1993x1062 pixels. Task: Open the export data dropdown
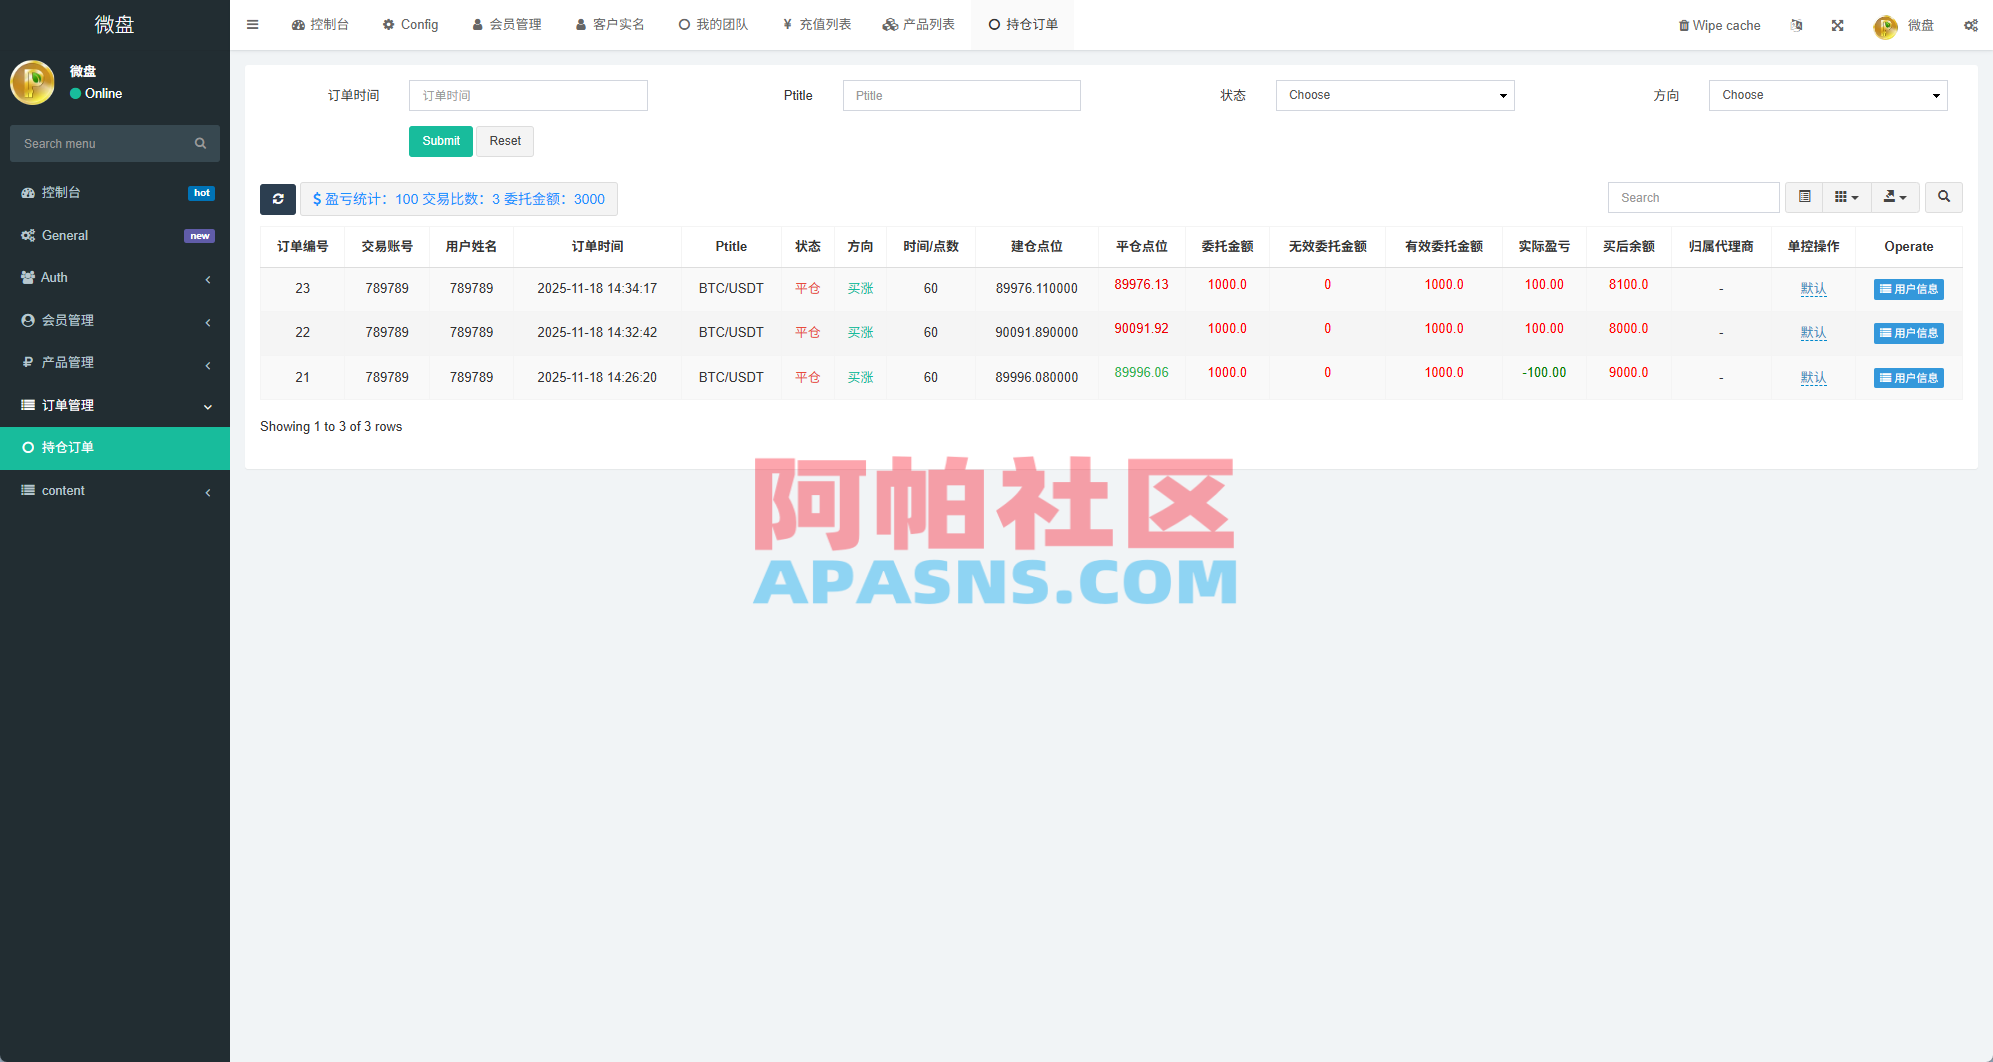point(1895,197)
